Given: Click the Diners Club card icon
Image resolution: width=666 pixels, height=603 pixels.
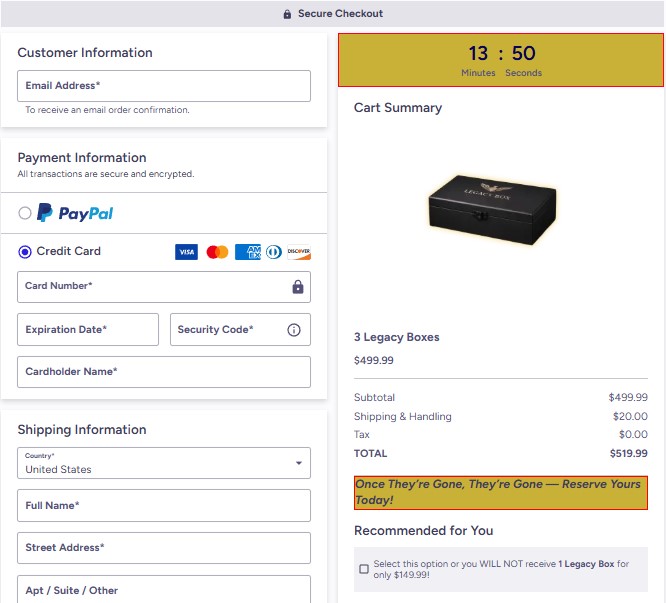Looking at the screenshot, I should point(274,252).
